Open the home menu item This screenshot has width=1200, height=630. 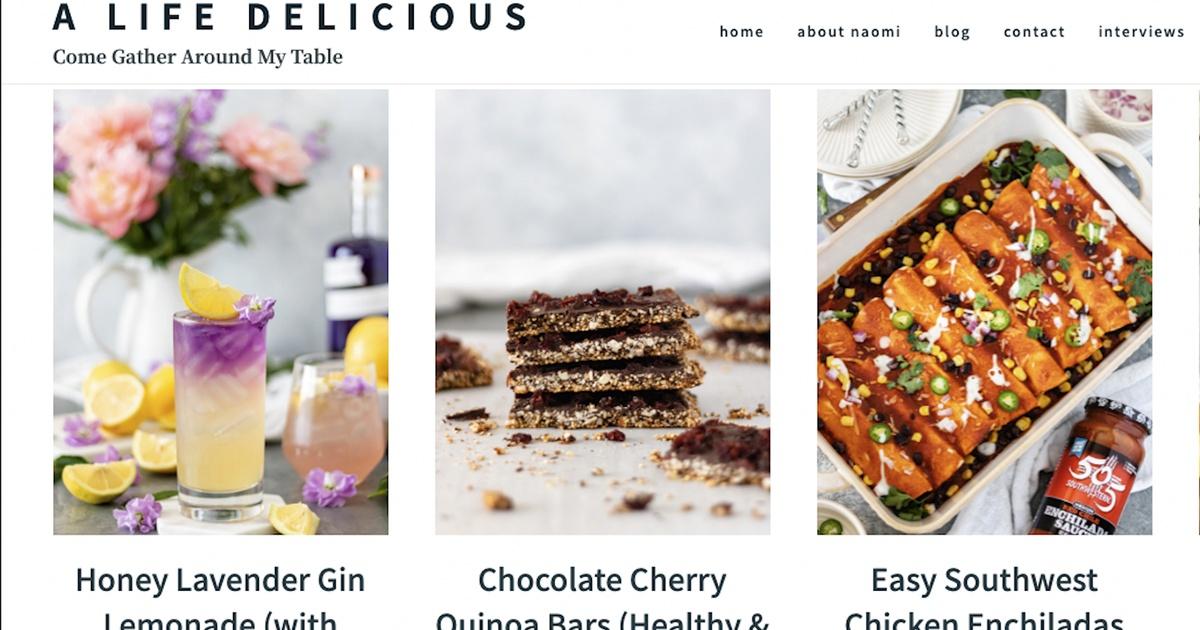pyautogui.click(x=741, y=32)
